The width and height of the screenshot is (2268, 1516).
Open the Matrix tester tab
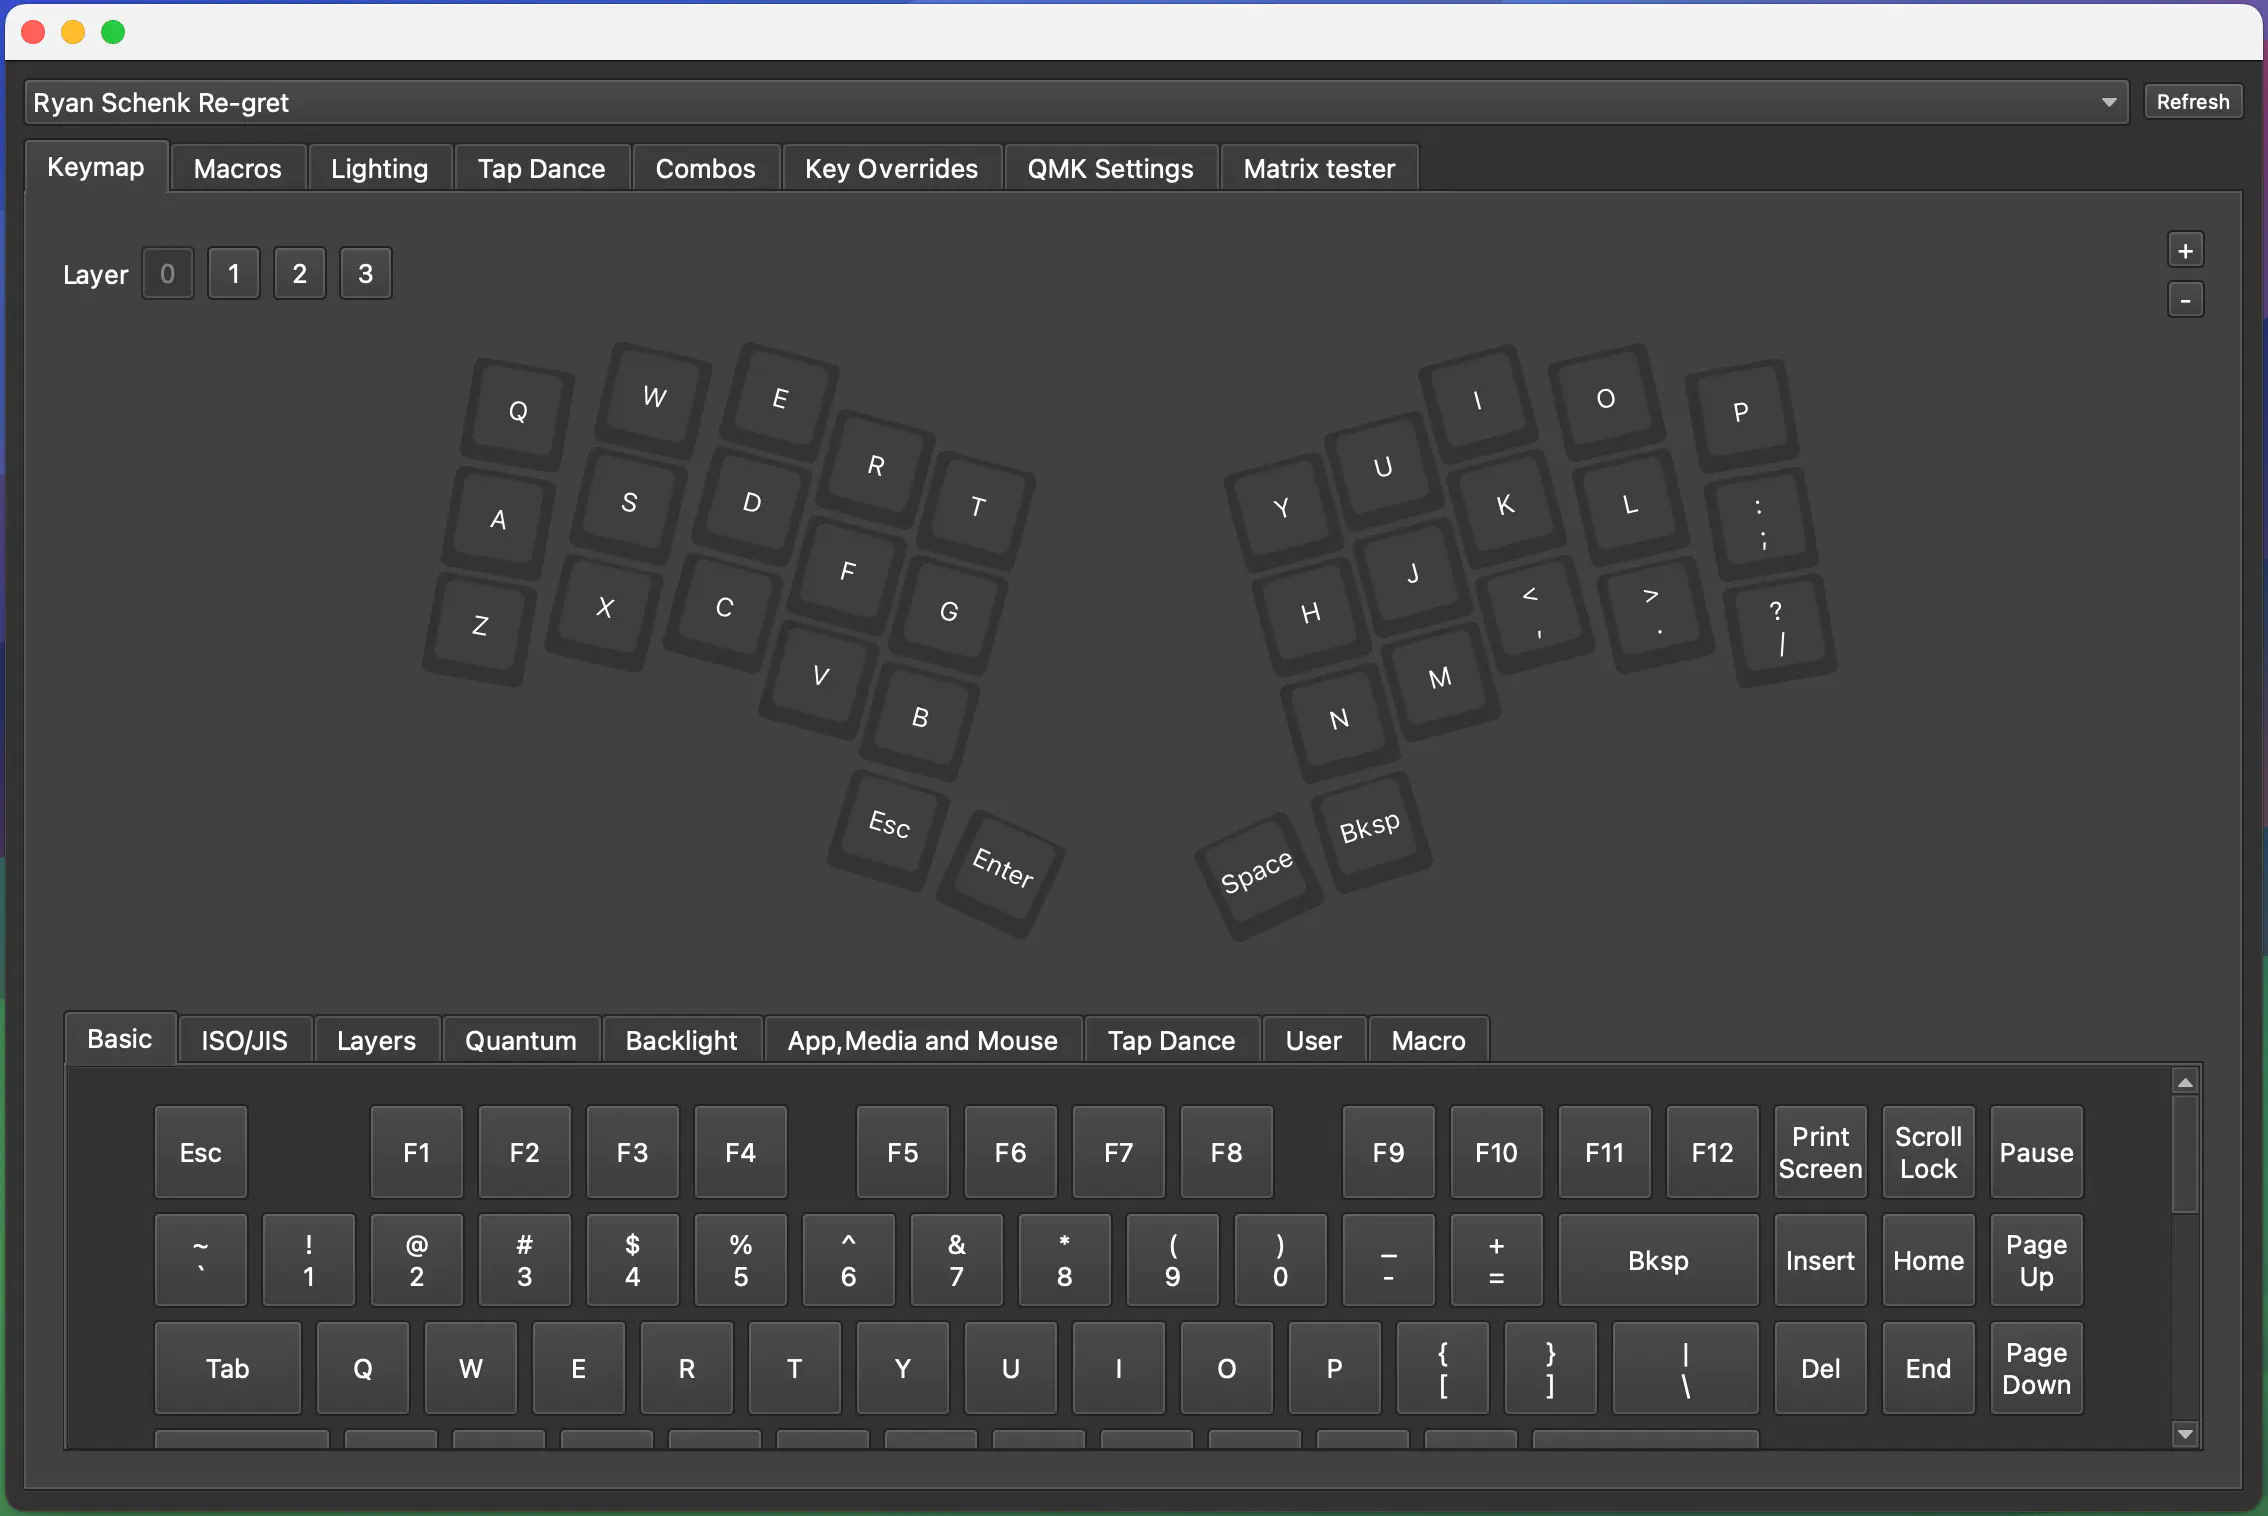coord(1318,168)
